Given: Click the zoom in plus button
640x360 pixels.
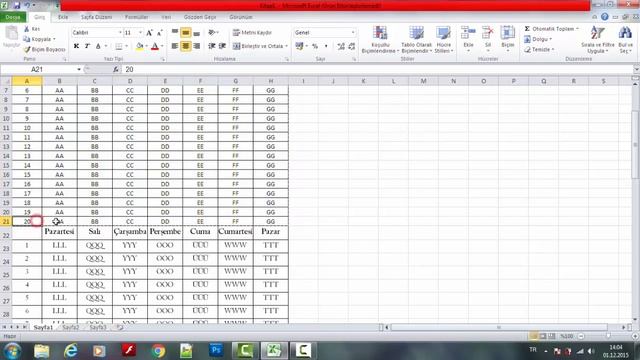Looking at the screenshot, I should pyautogui.click(x=635, y=336).
